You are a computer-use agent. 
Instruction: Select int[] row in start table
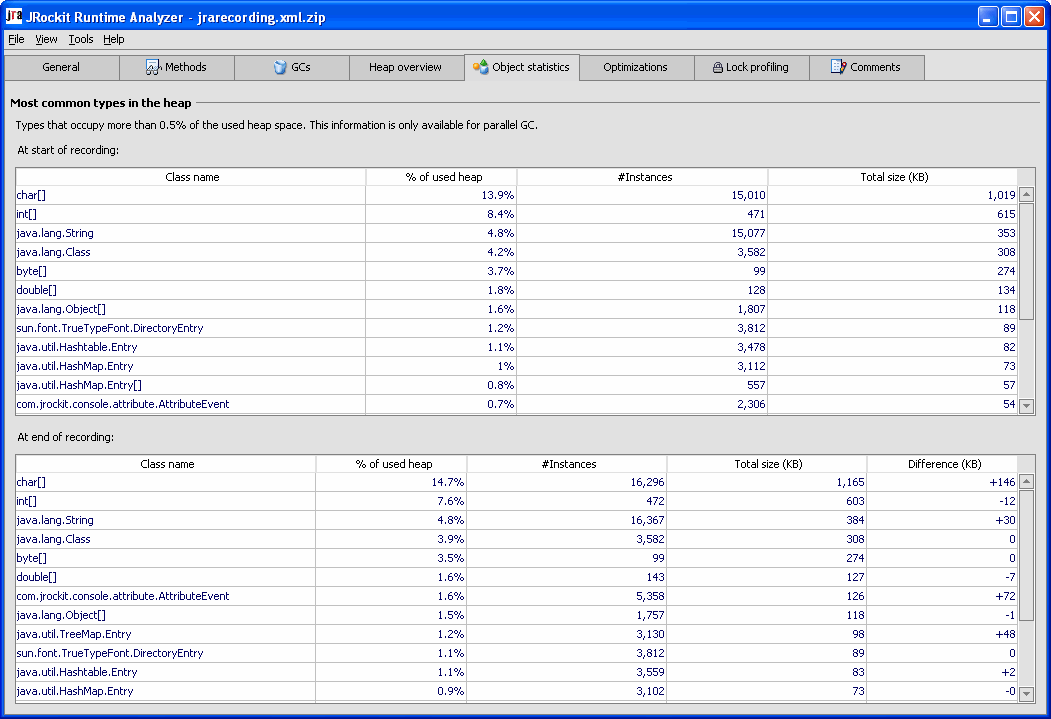pos(517,214)
